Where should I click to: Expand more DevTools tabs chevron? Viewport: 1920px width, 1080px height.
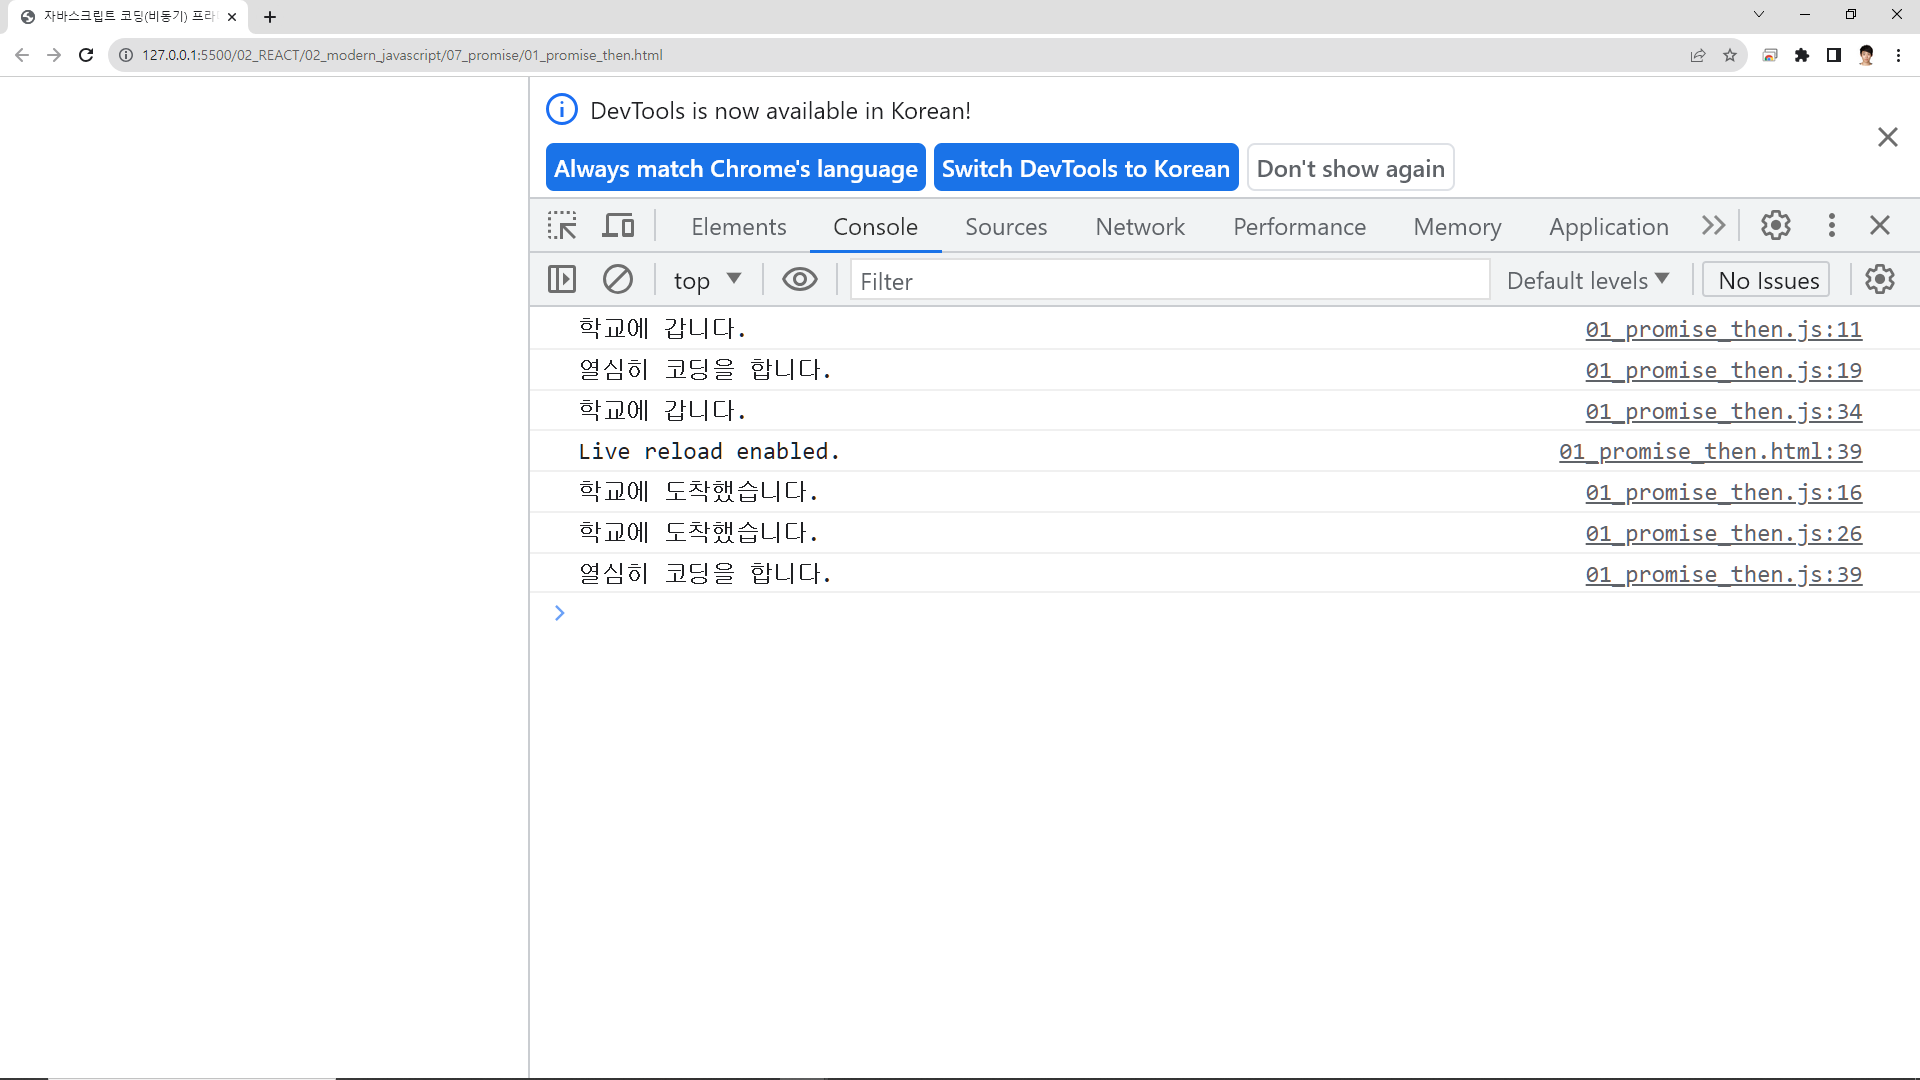(x=1713, y=226)
